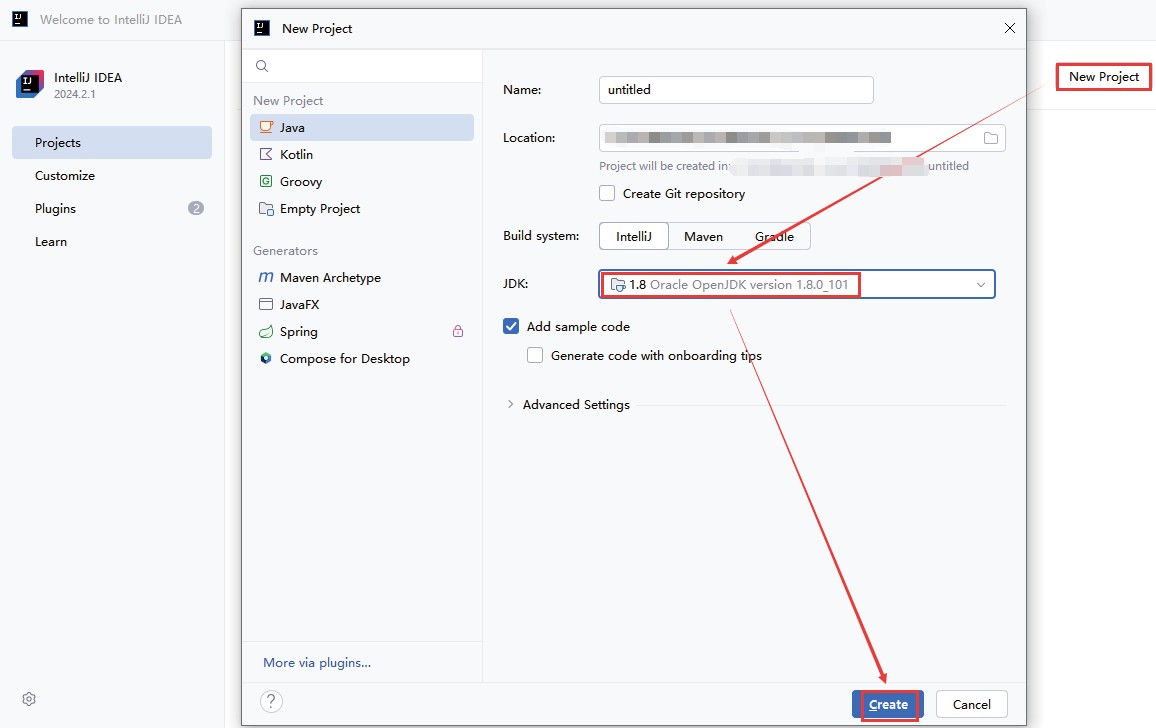Choose Maven build system
The height and width of the screenshot is (728, 1156).
click(x=703, y=236)
